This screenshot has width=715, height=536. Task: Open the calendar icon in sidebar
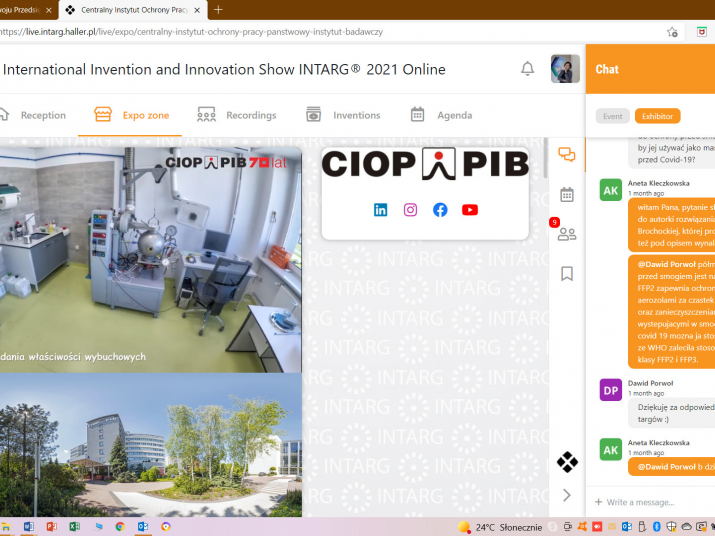(x=567, y=194)
